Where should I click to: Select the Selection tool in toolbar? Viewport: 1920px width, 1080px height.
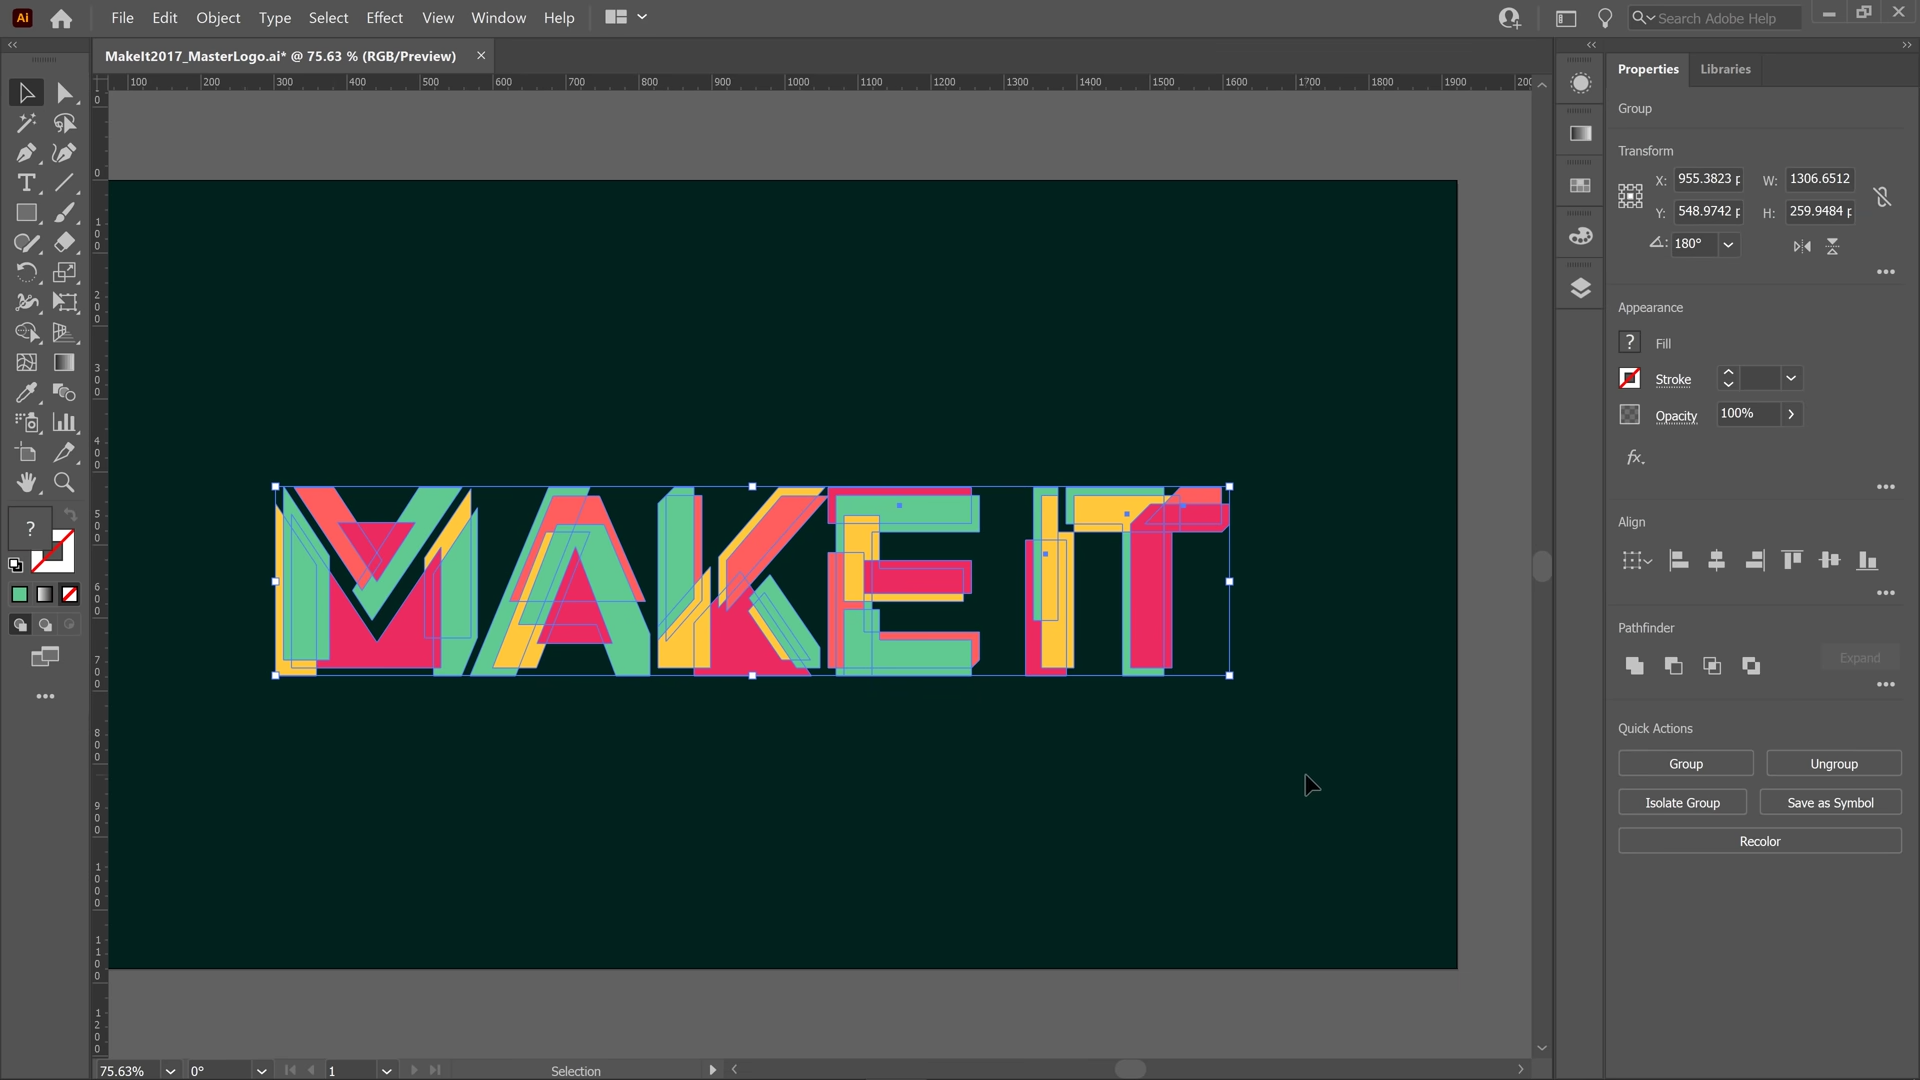24,92
